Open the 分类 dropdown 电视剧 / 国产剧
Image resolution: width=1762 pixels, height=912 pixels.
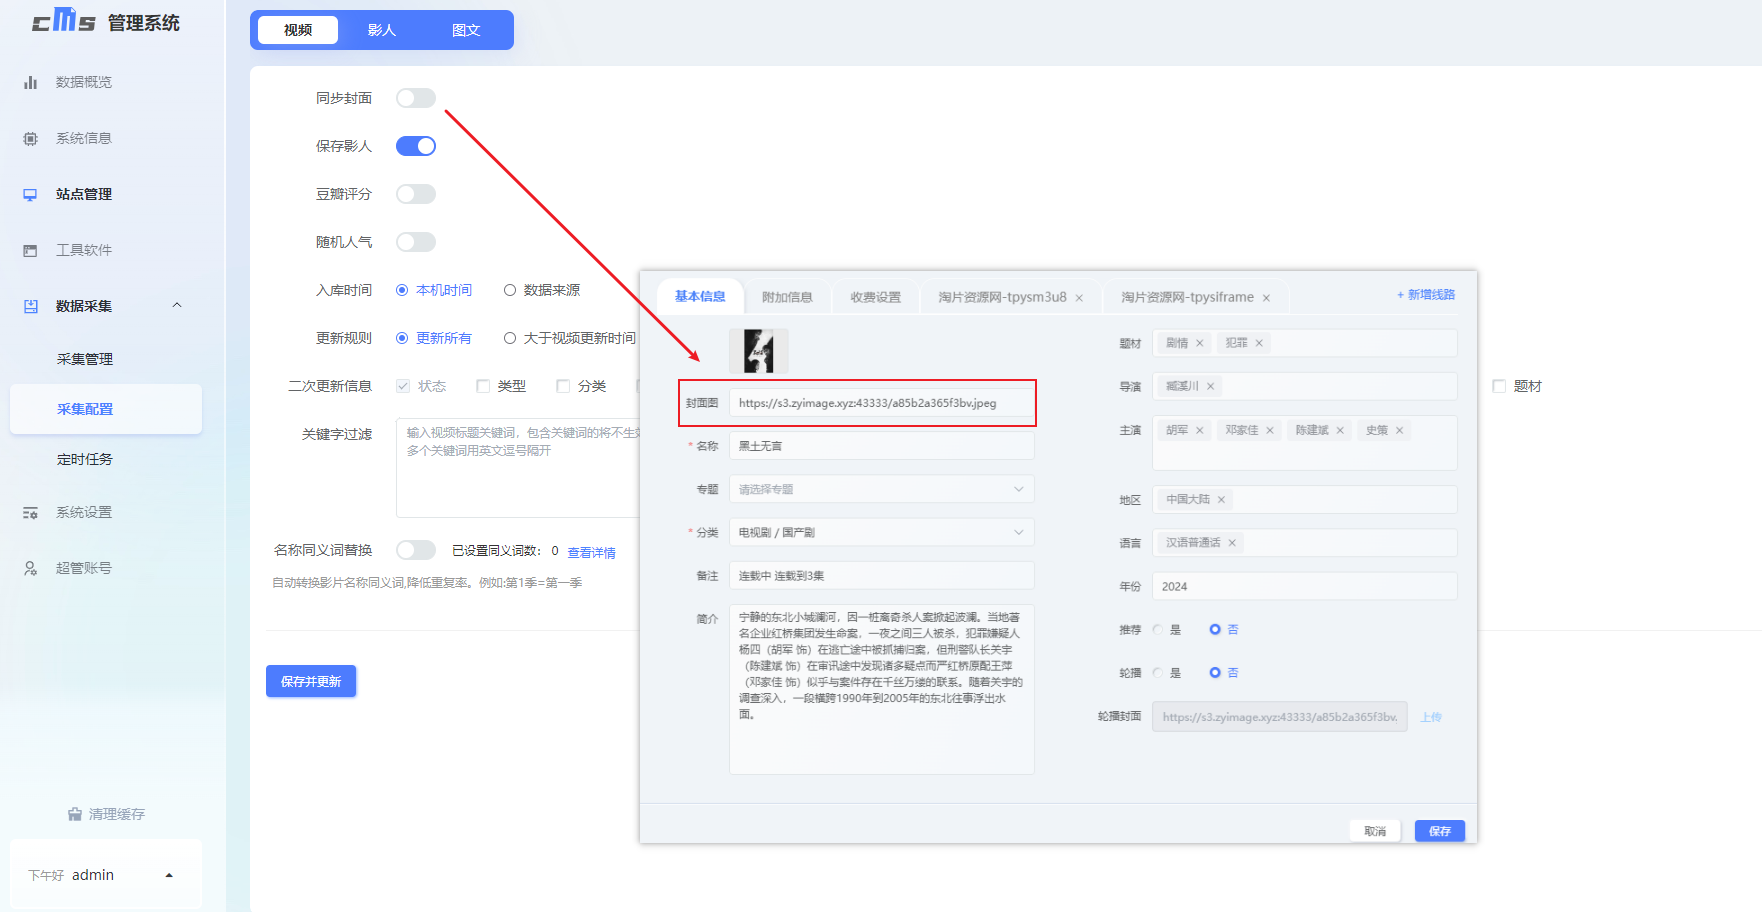click(x=881, y=532)
